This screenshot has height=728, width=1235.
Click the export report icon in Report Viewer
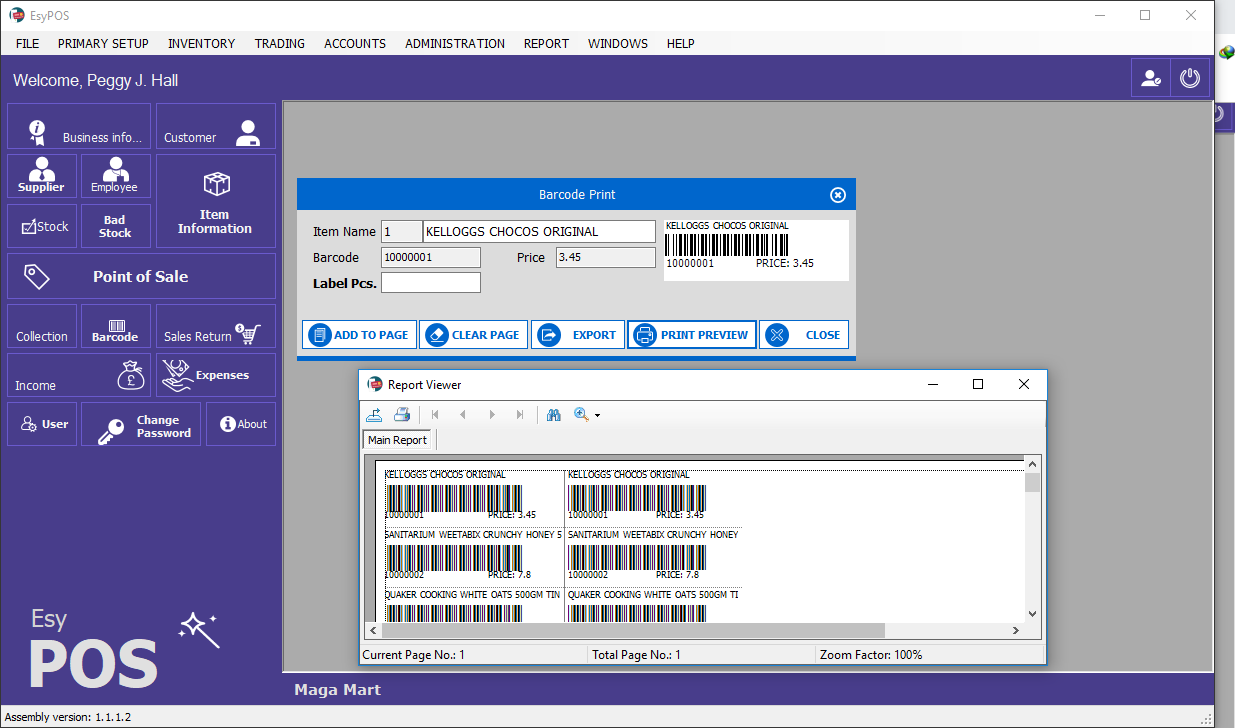(x=374, y=415)
